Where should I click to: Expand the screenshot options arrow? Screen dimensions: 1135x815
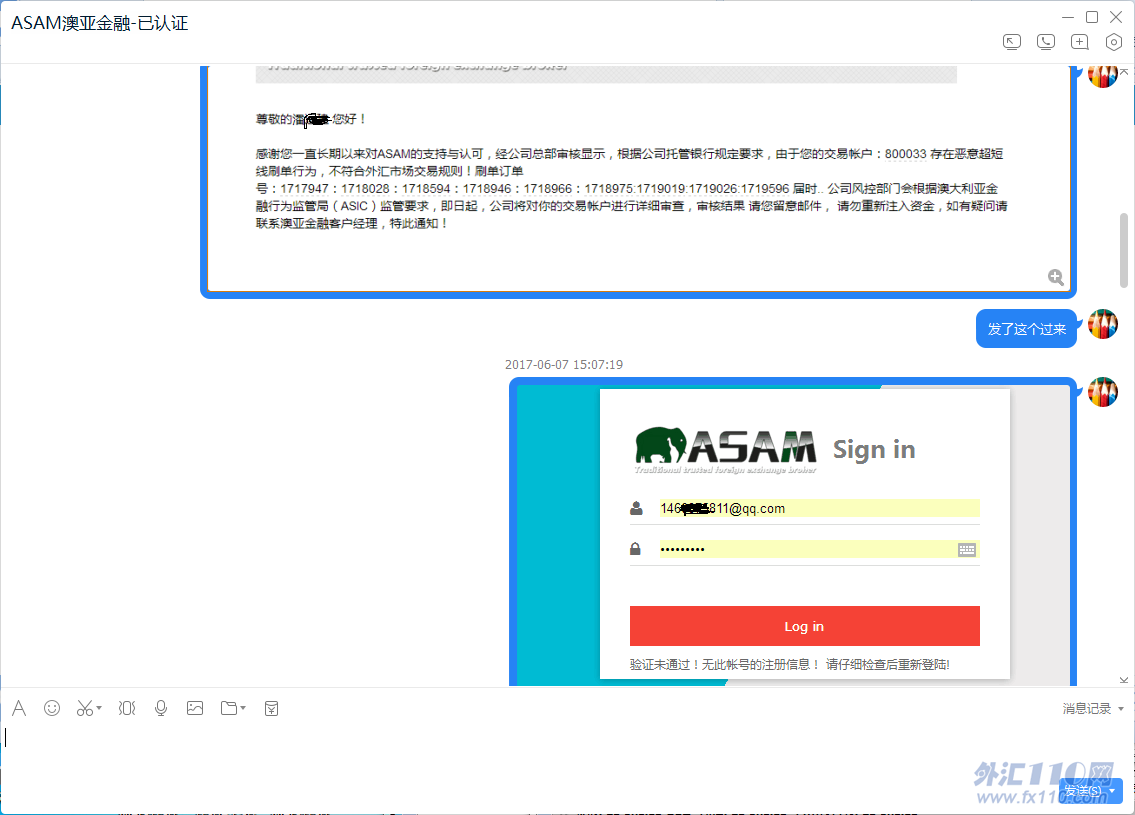click(99, 708)
